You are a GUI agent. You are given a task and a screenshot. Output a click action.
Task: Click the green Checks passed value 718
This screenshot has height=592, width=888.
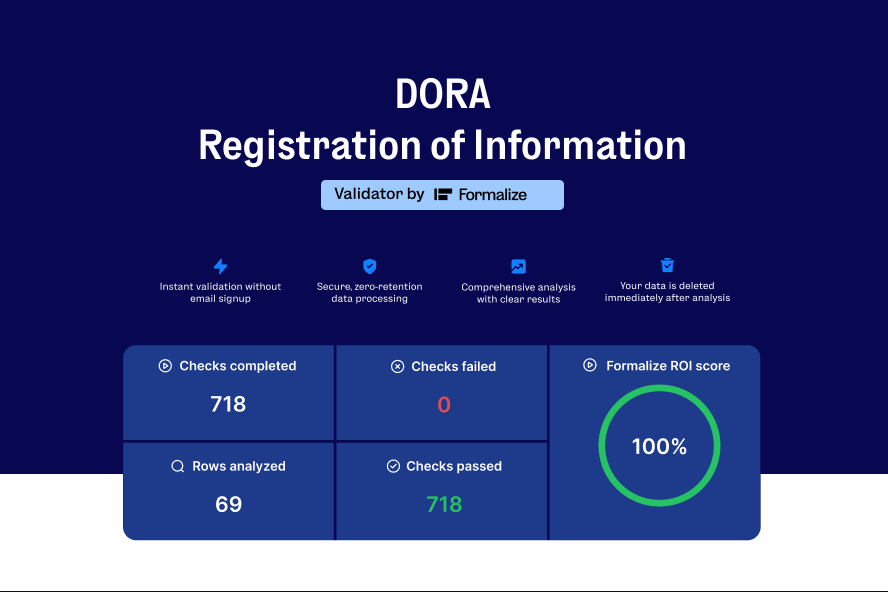444,505
